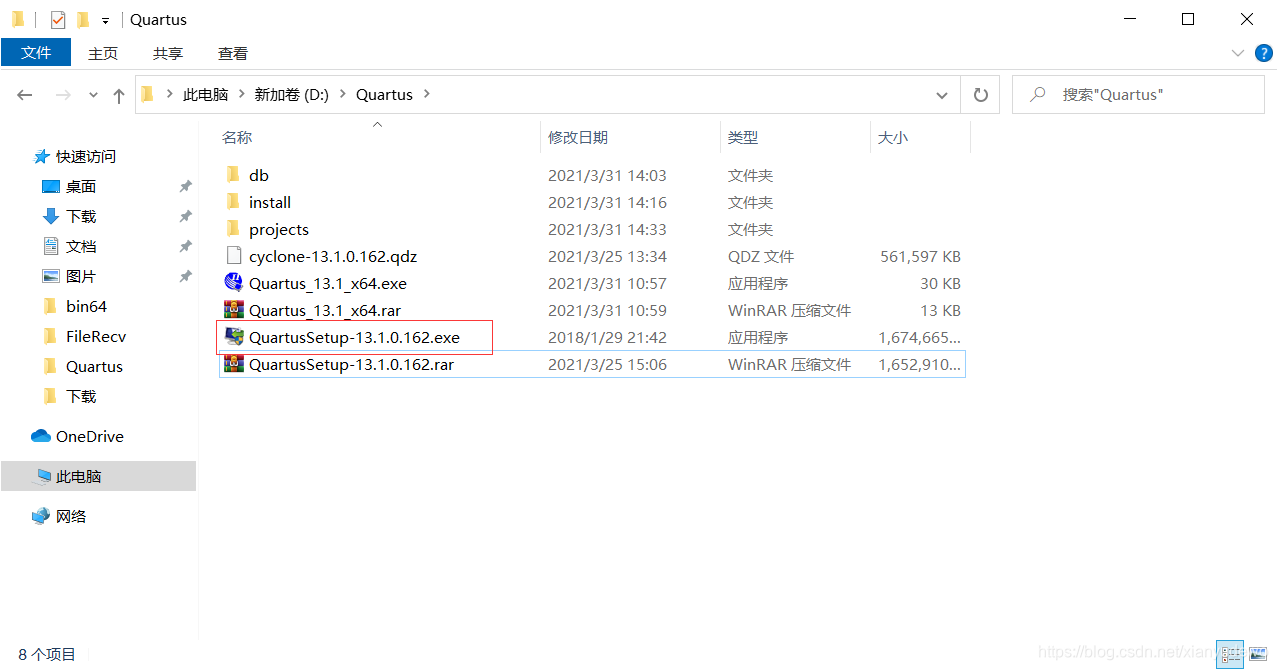Image resolution: width=1278 pixels, height=670 pixels.
Task: Select OneDrive in the navigation pane
Action: click(x=90, y=437)
